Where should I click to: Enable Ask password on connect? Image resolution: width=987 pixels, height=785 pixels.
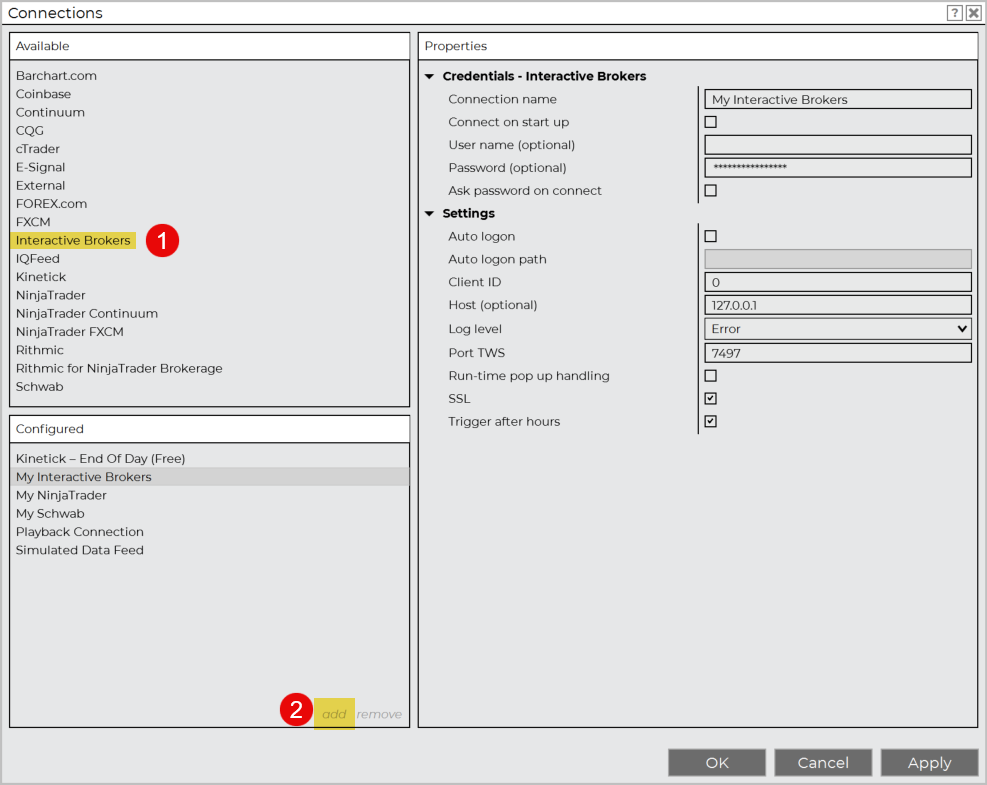(x=710, y=190)
